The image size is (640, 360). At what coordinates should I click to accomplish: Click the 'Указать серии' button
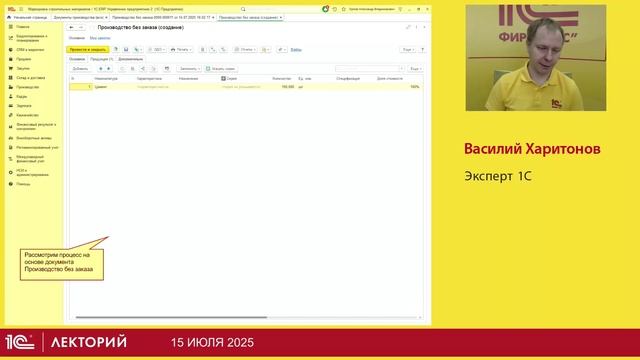(220, 69)
